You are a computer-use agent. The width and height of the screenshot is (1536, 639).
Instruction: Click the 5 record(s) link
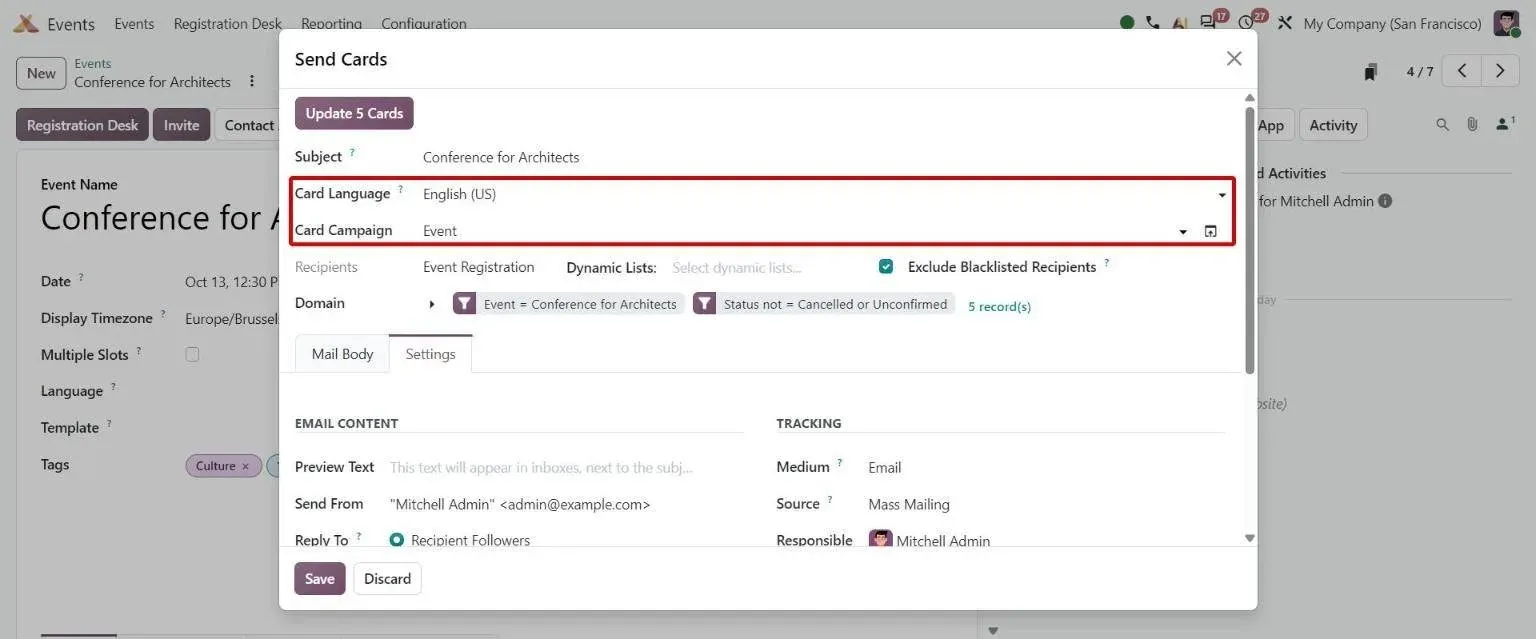tap(999, 306)
